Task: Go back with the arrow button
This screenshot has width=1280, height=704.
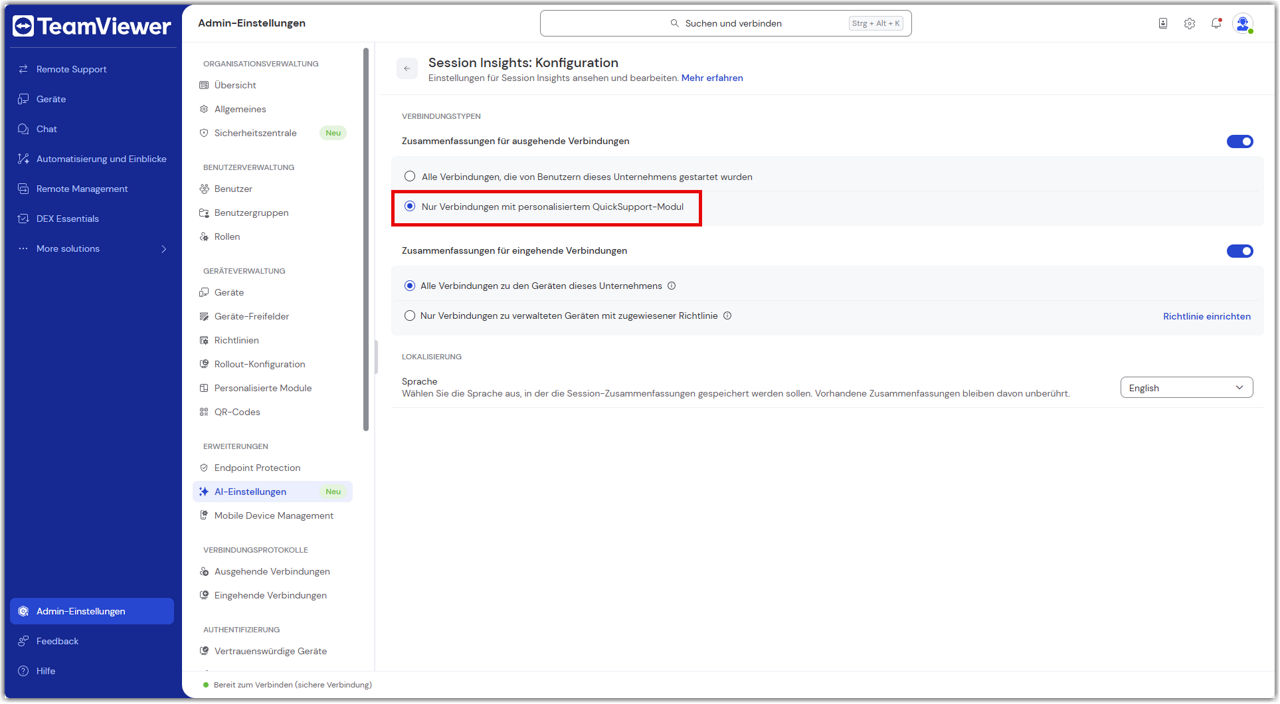Action: (407, 68)
